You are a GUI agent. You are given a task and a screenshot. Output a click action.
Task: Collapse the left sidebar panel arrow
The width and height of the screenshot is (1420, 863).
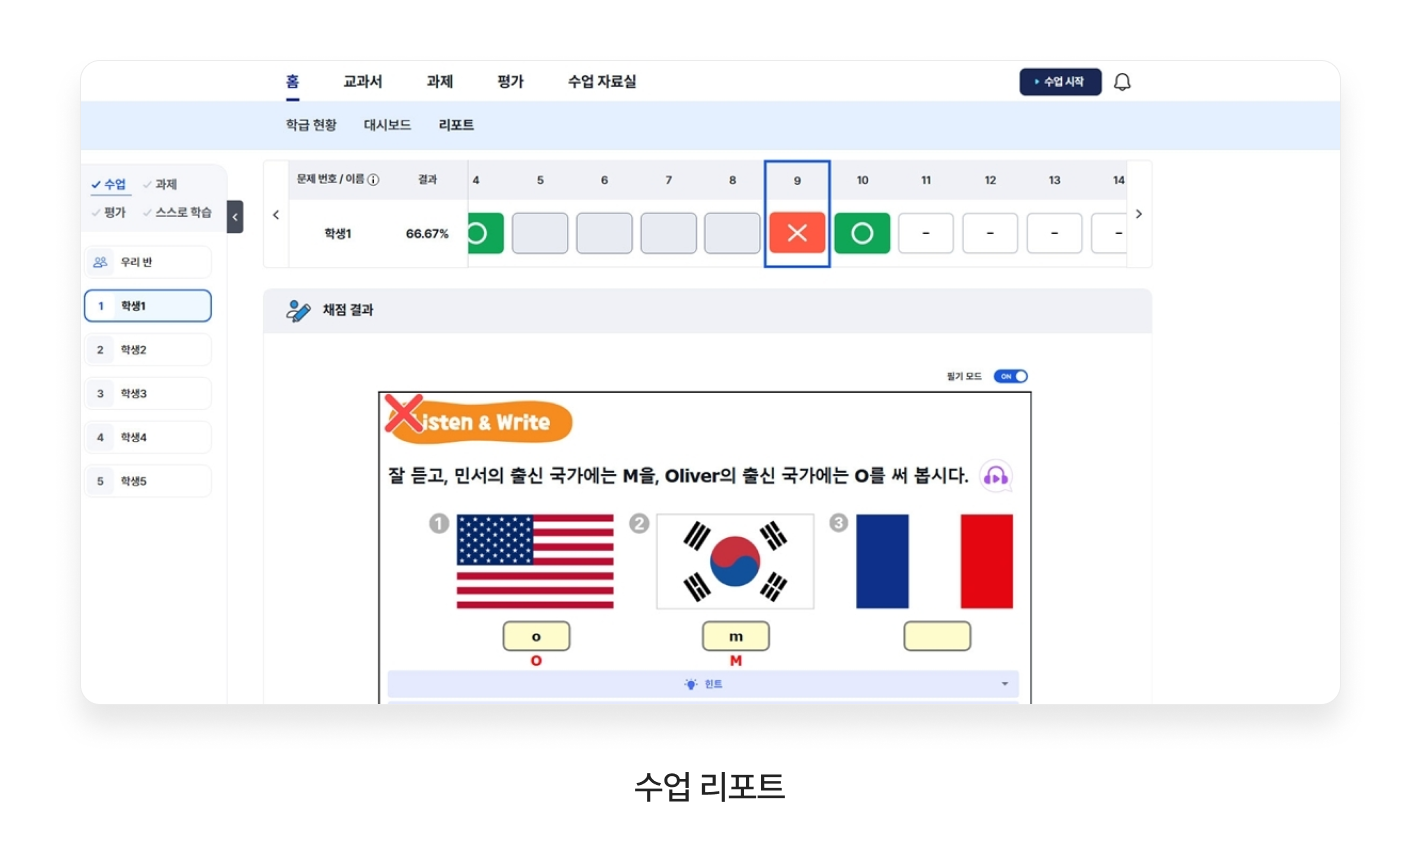(235, 216)
